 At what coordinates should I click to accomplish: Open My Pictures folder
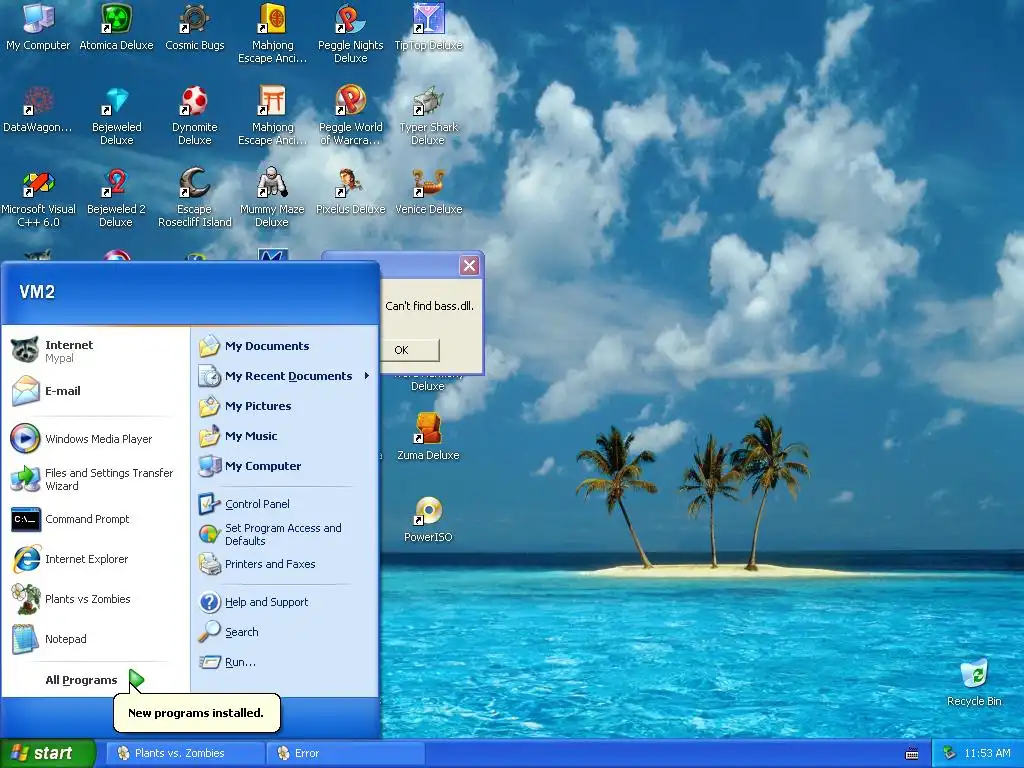(285, 406)
